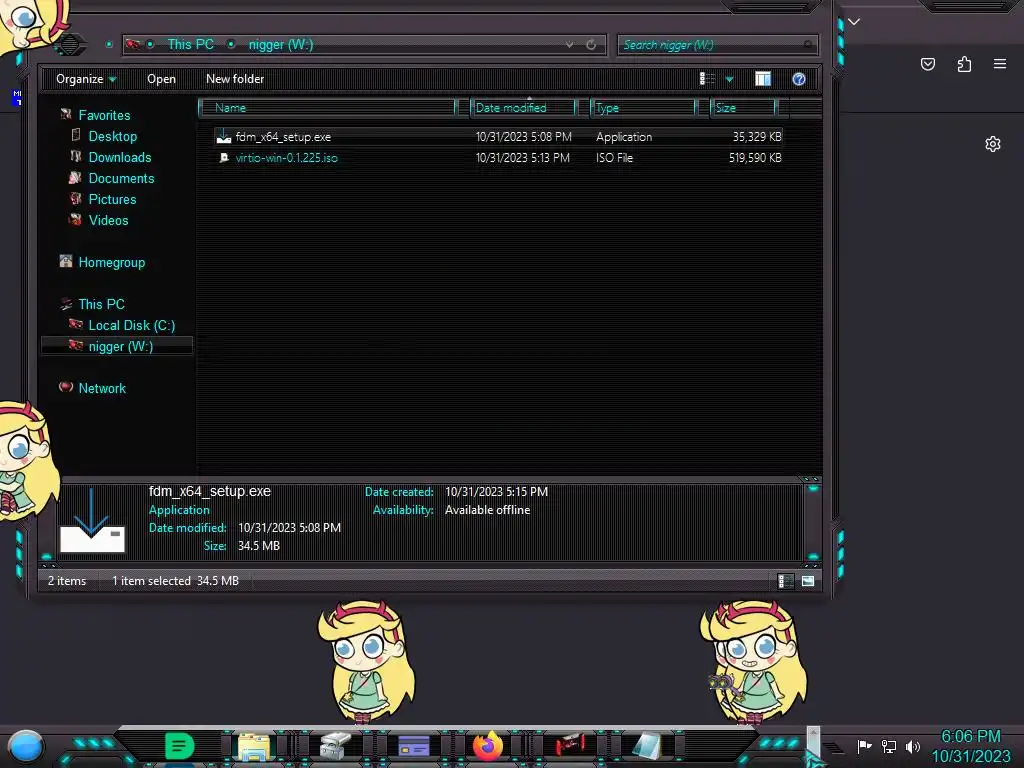Click the Videos folder icon
The image size is (1024, 768).
(x=76, y=219)
